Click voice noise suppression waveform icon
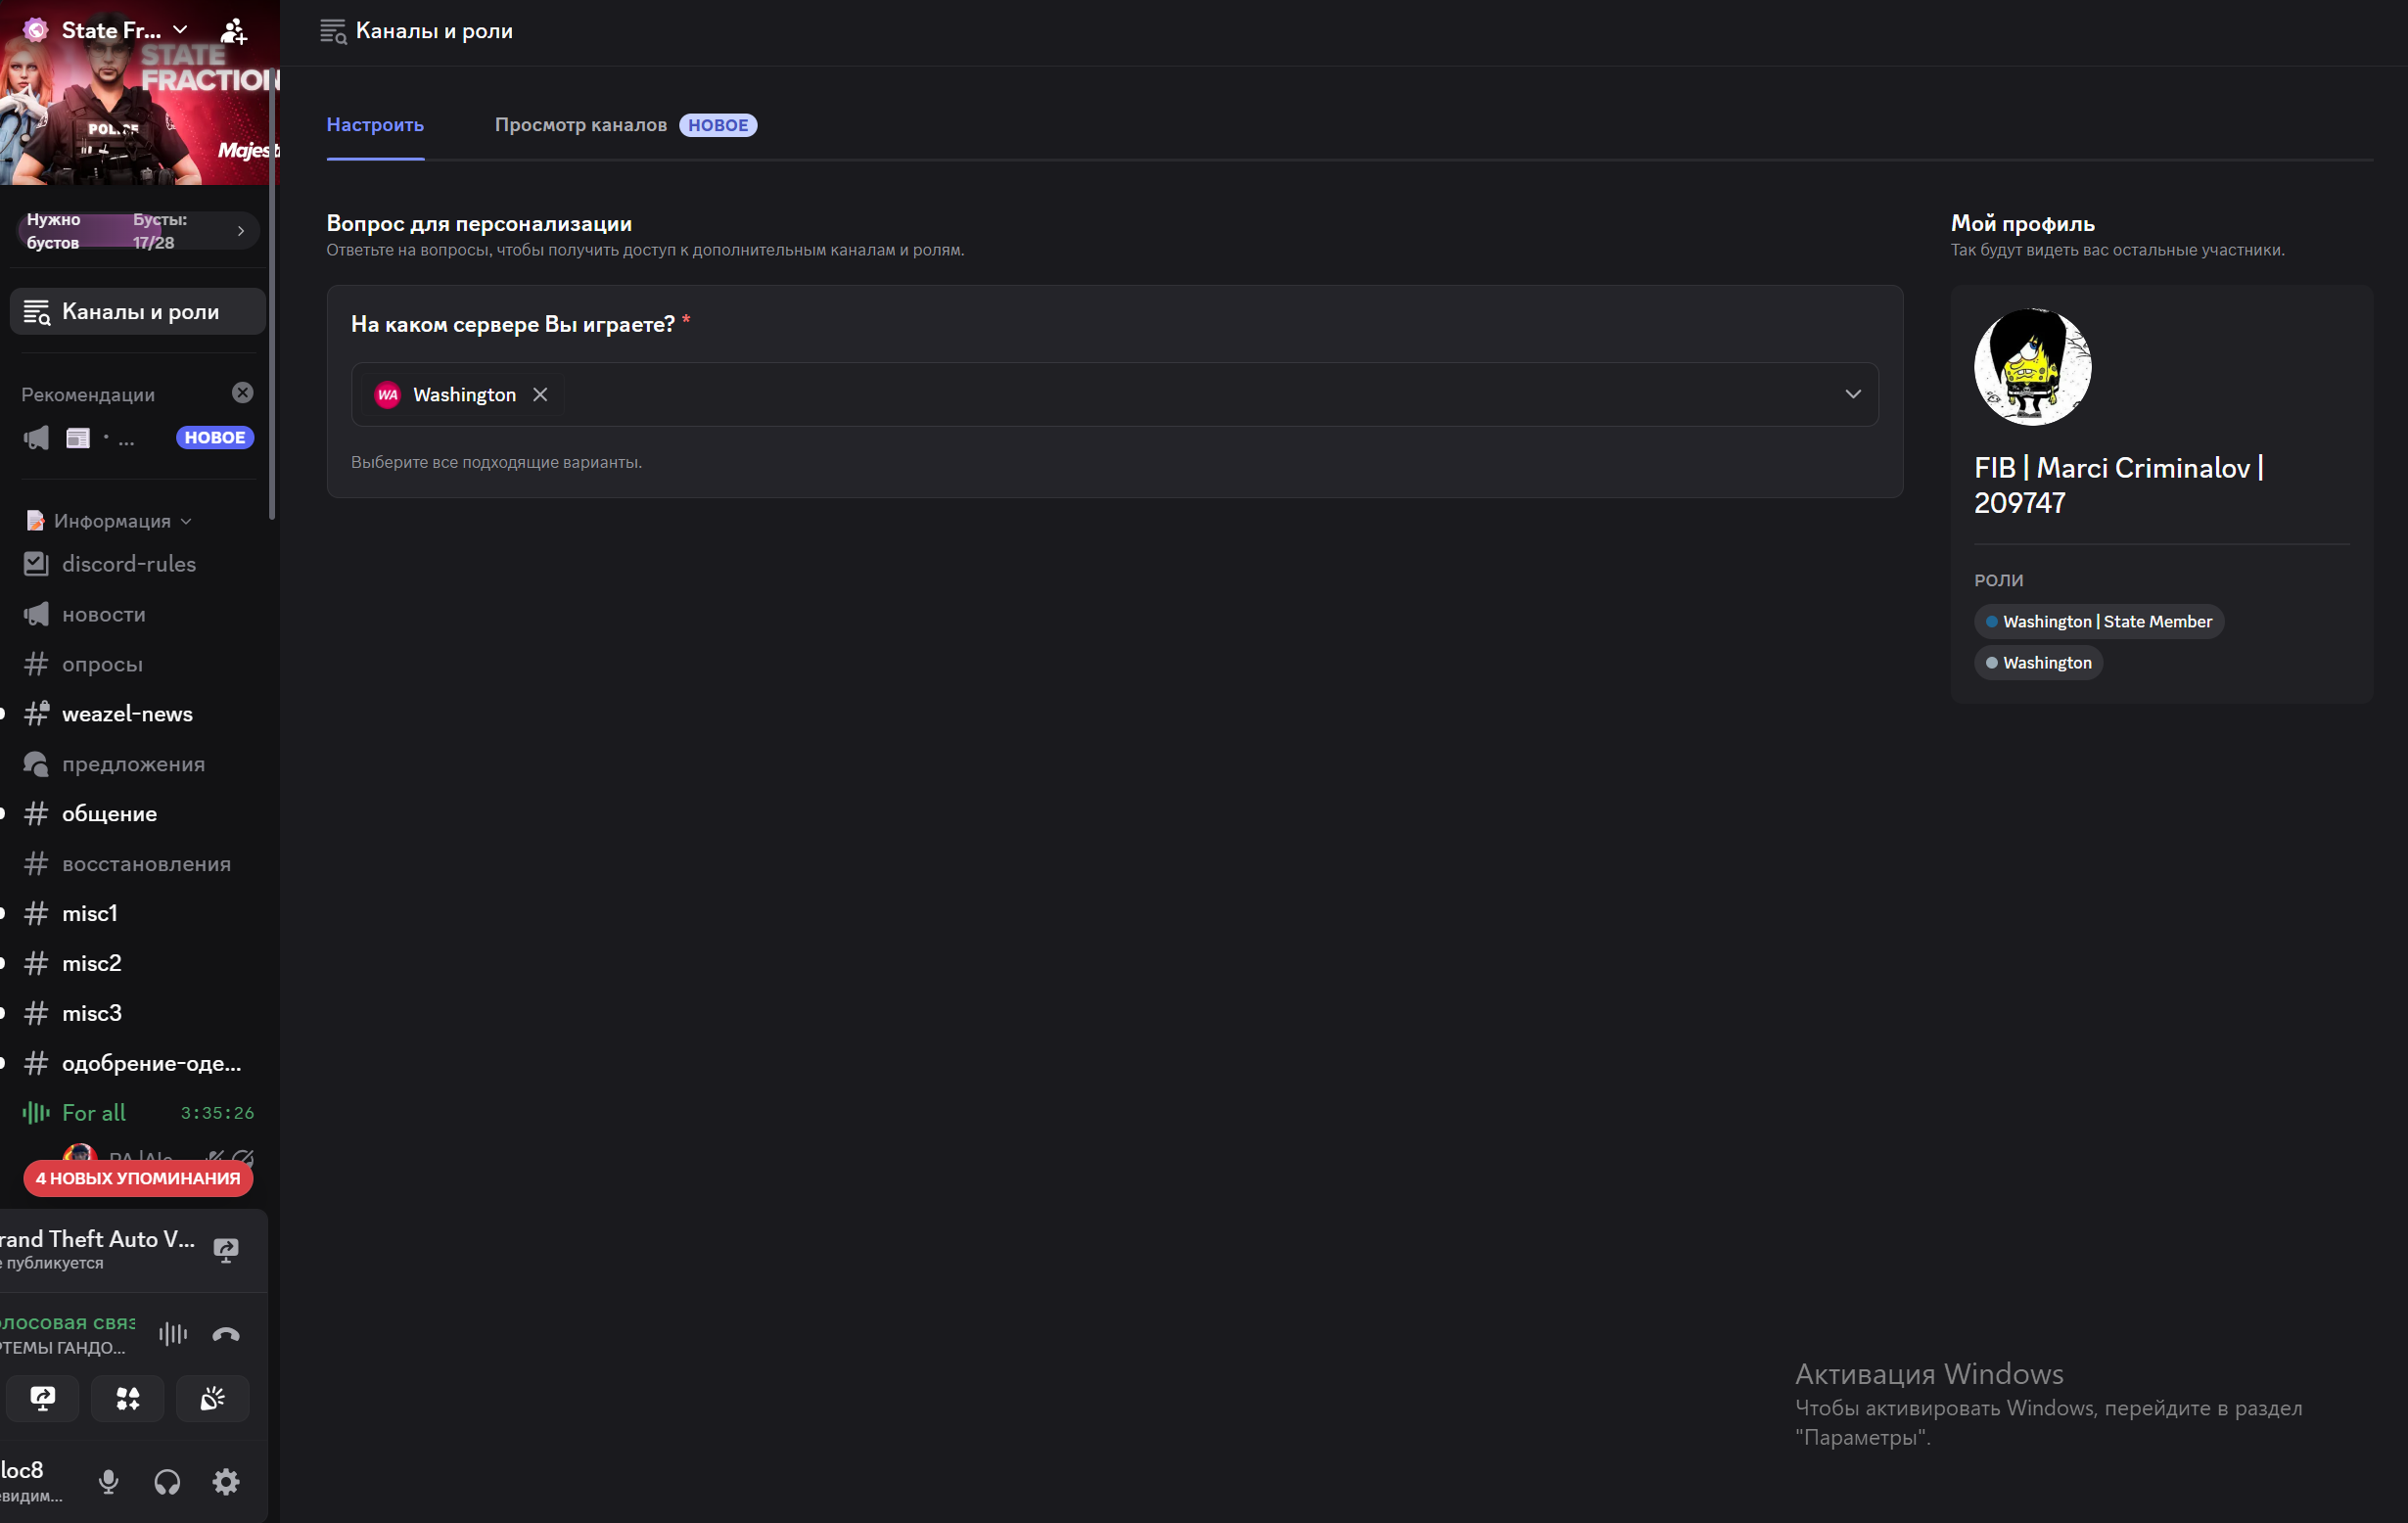 click(173, 1334)
